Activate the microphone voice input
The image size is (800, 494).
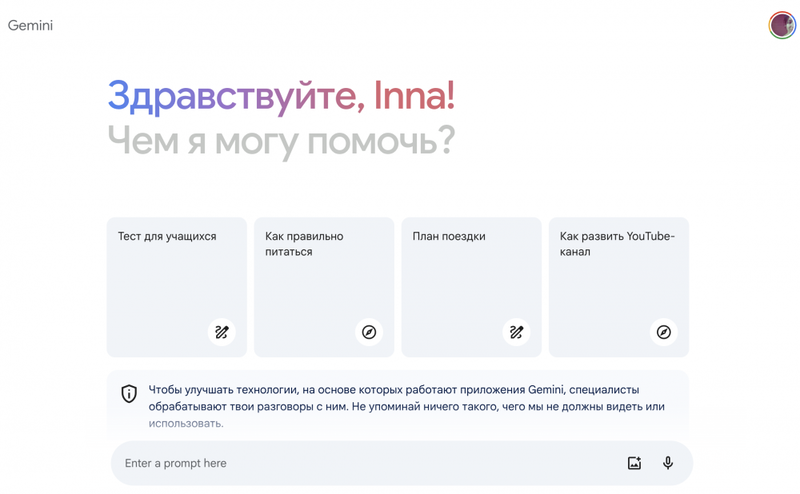(x=668, y=463)
